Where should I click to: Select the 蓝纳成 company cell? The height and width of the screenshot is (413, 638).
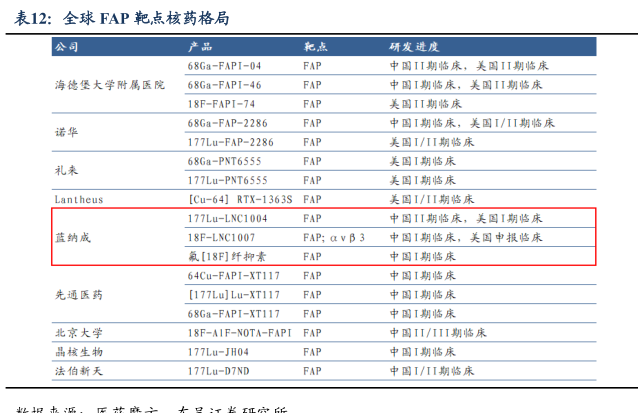pyautogui.click(x=73, y=238)
